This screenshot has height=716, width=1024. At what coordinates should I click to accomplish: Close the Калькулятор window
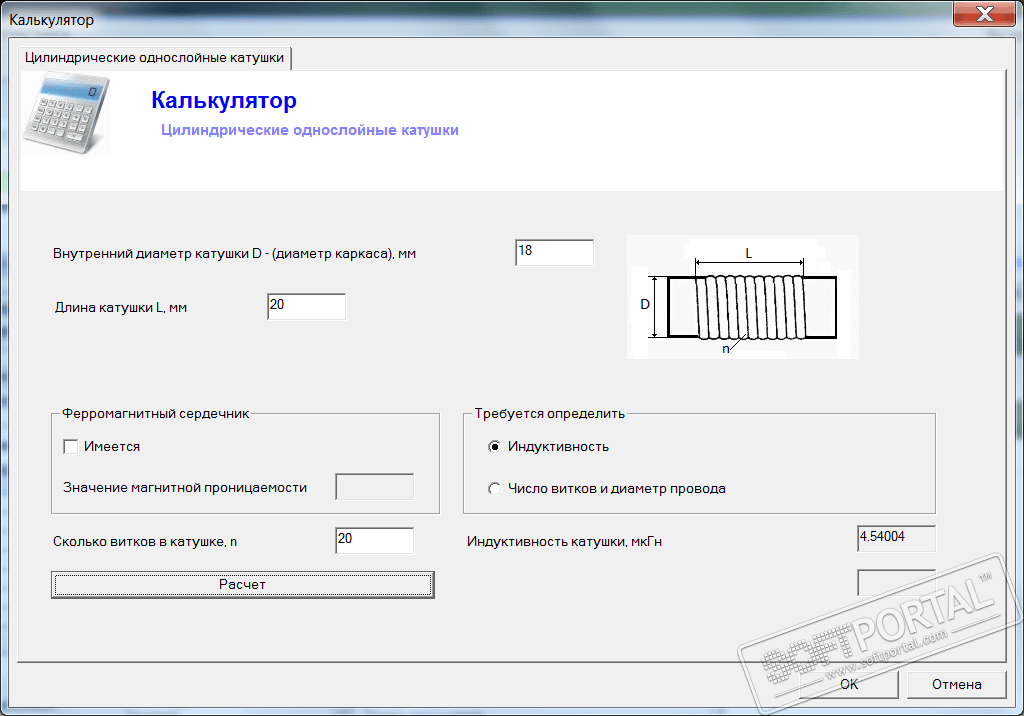point(984,14)
